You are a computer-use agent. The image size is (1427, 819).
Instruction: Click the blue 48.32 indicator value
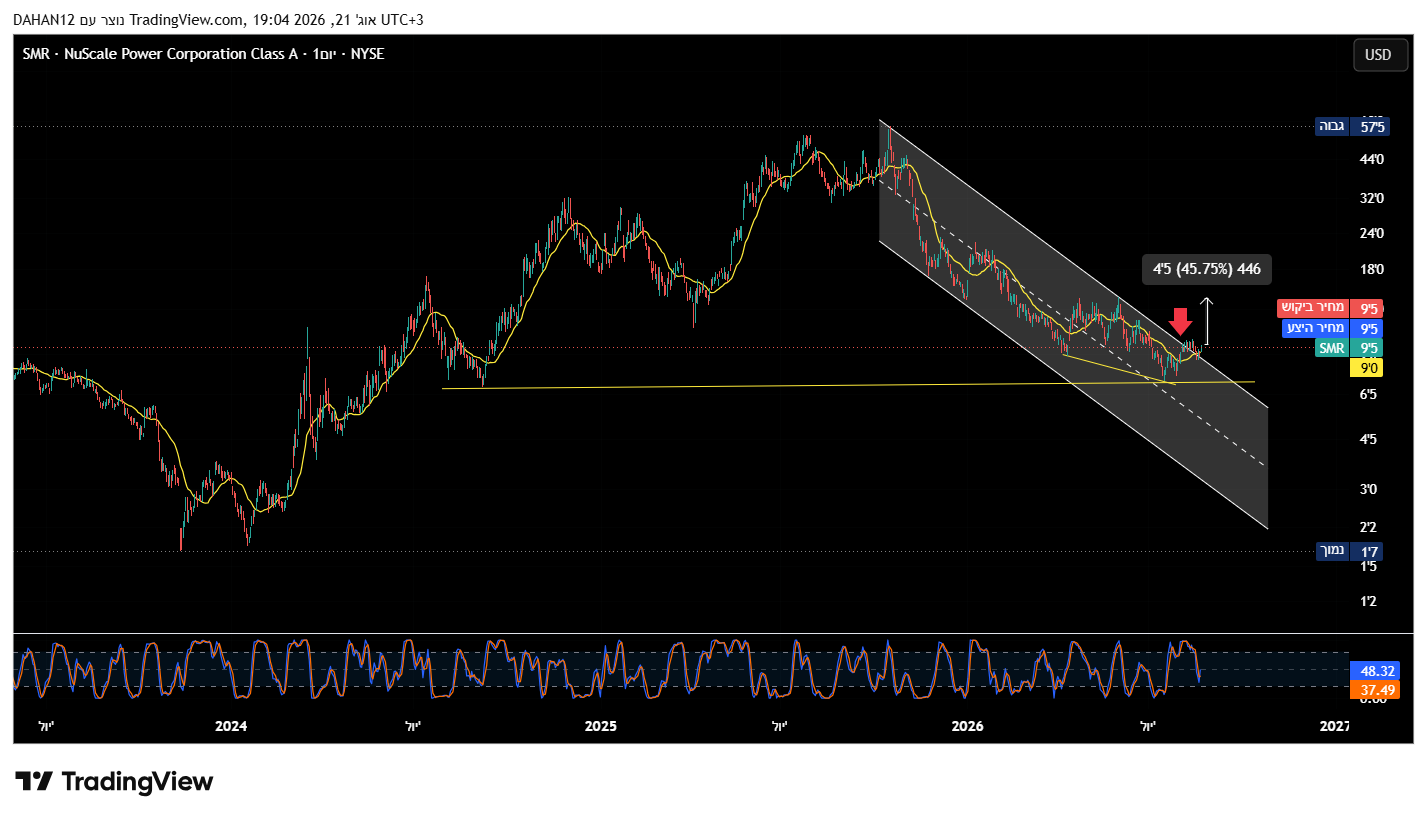(x=1374, y=671)
